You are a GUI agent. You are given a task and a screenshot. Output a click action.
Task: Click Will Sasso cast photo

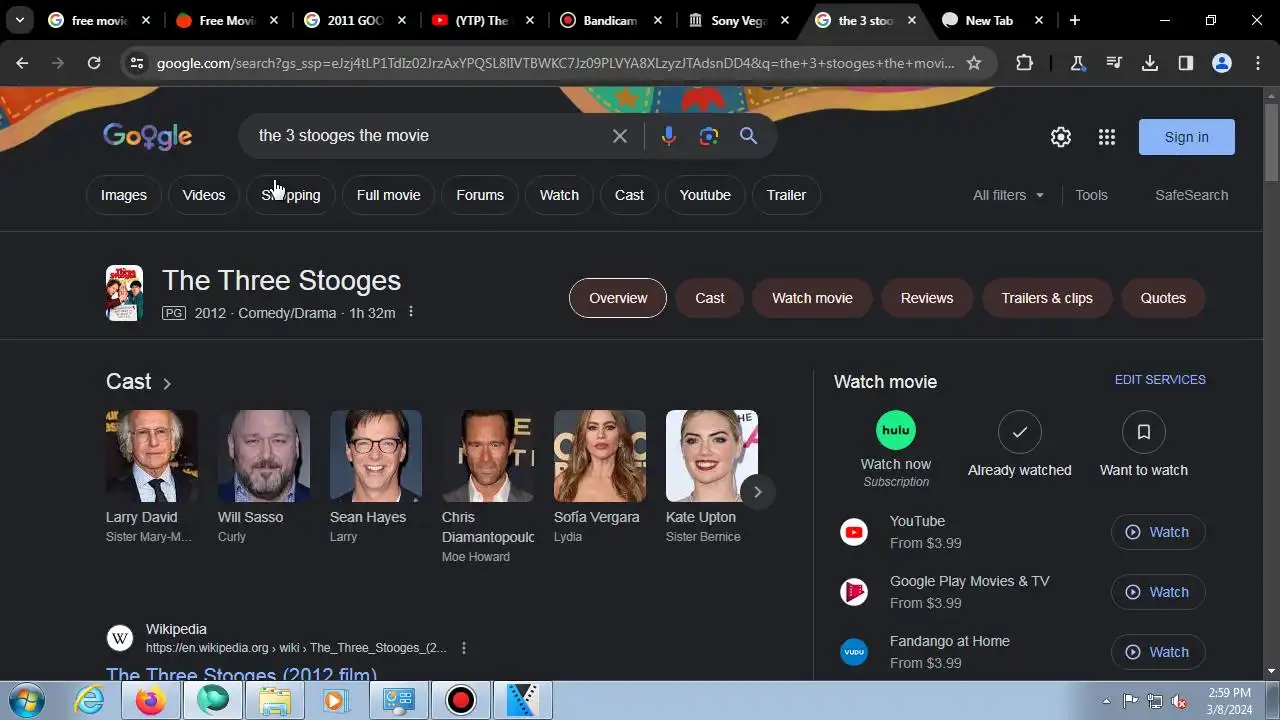tap(264, 456)
